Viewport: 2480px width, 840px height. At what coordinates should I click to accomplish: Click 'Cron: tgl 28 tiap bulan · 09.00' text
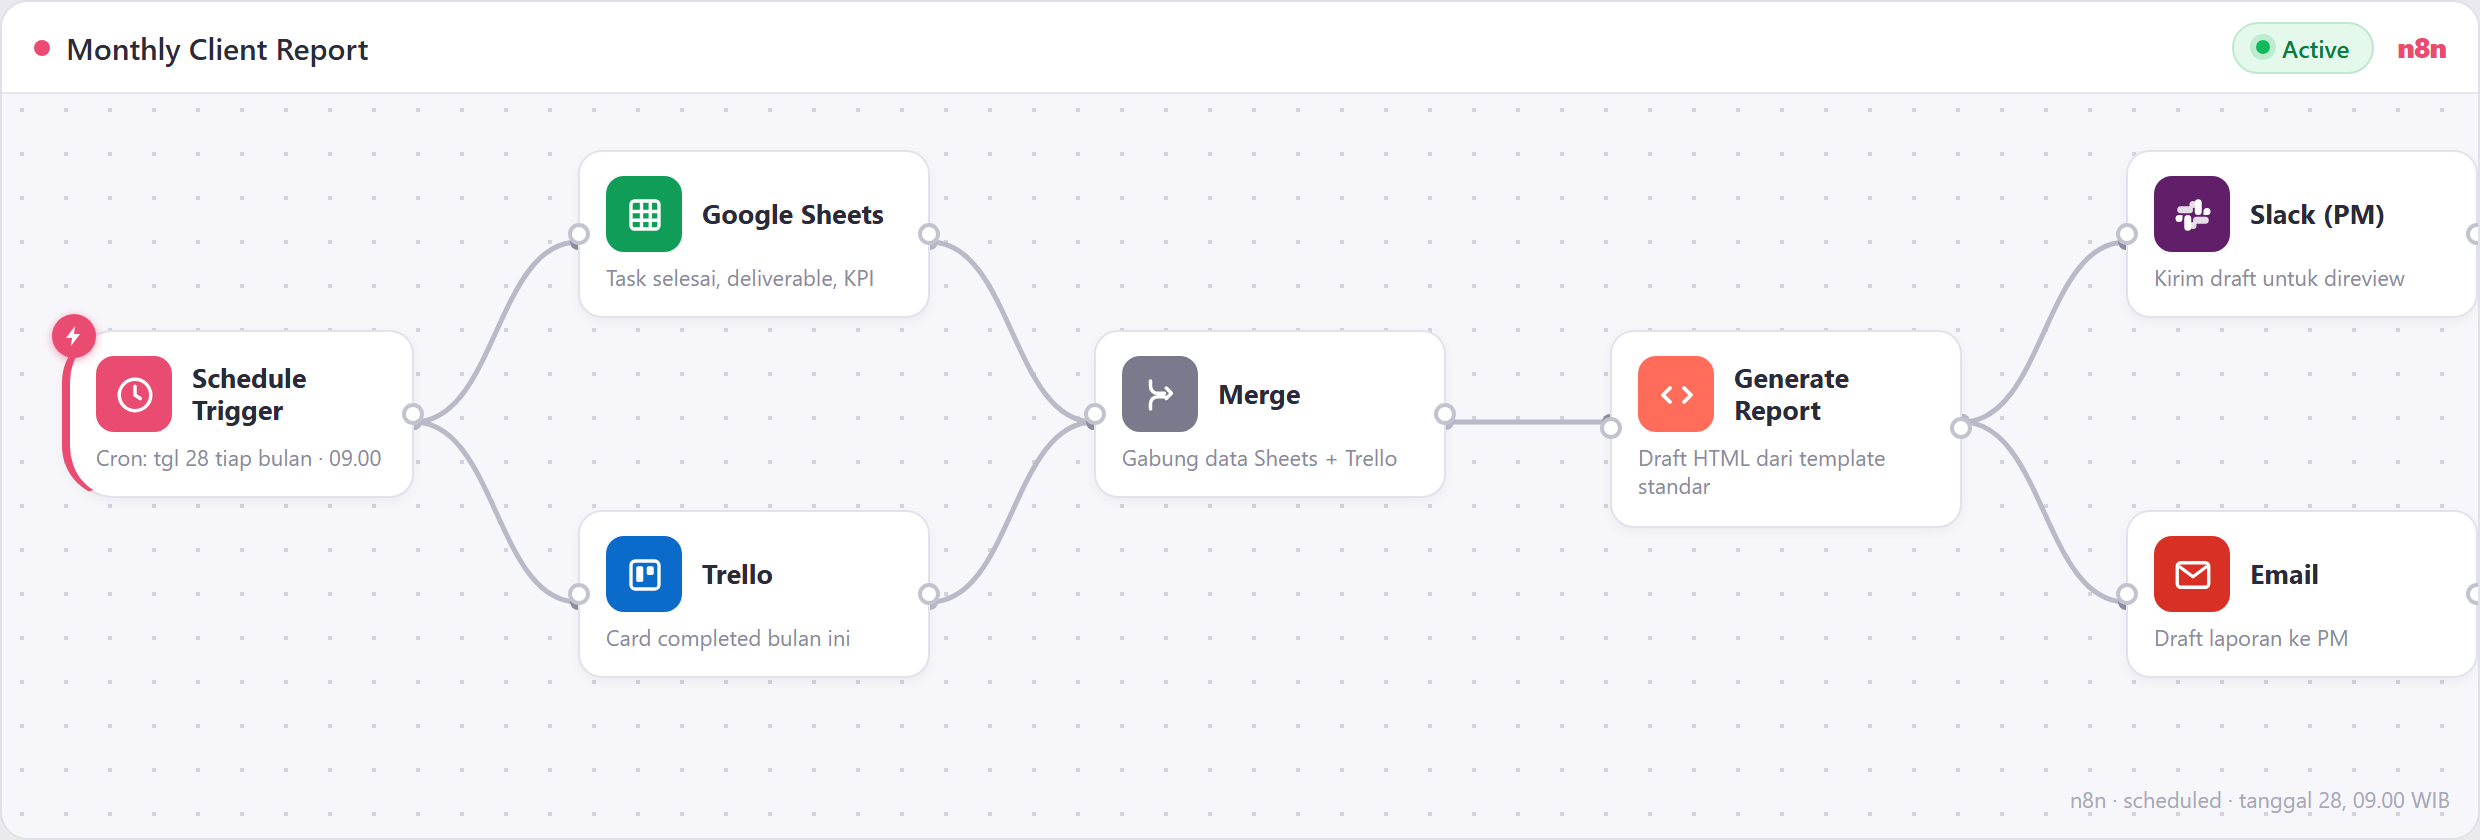(238, 458)
